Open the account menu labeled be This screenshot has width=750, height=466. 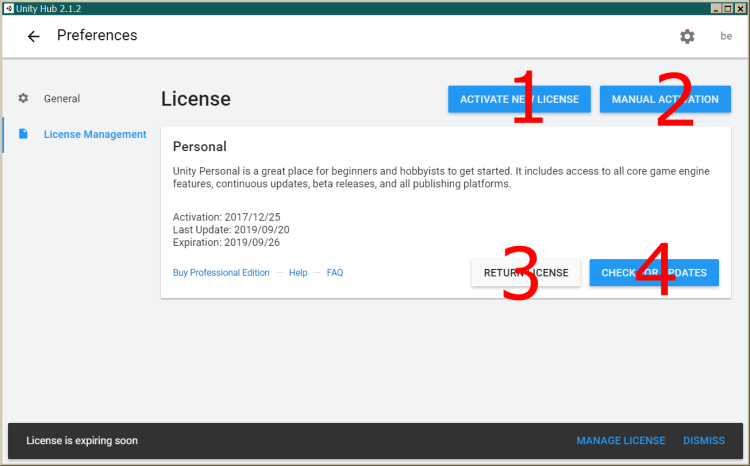click(726, 36)
